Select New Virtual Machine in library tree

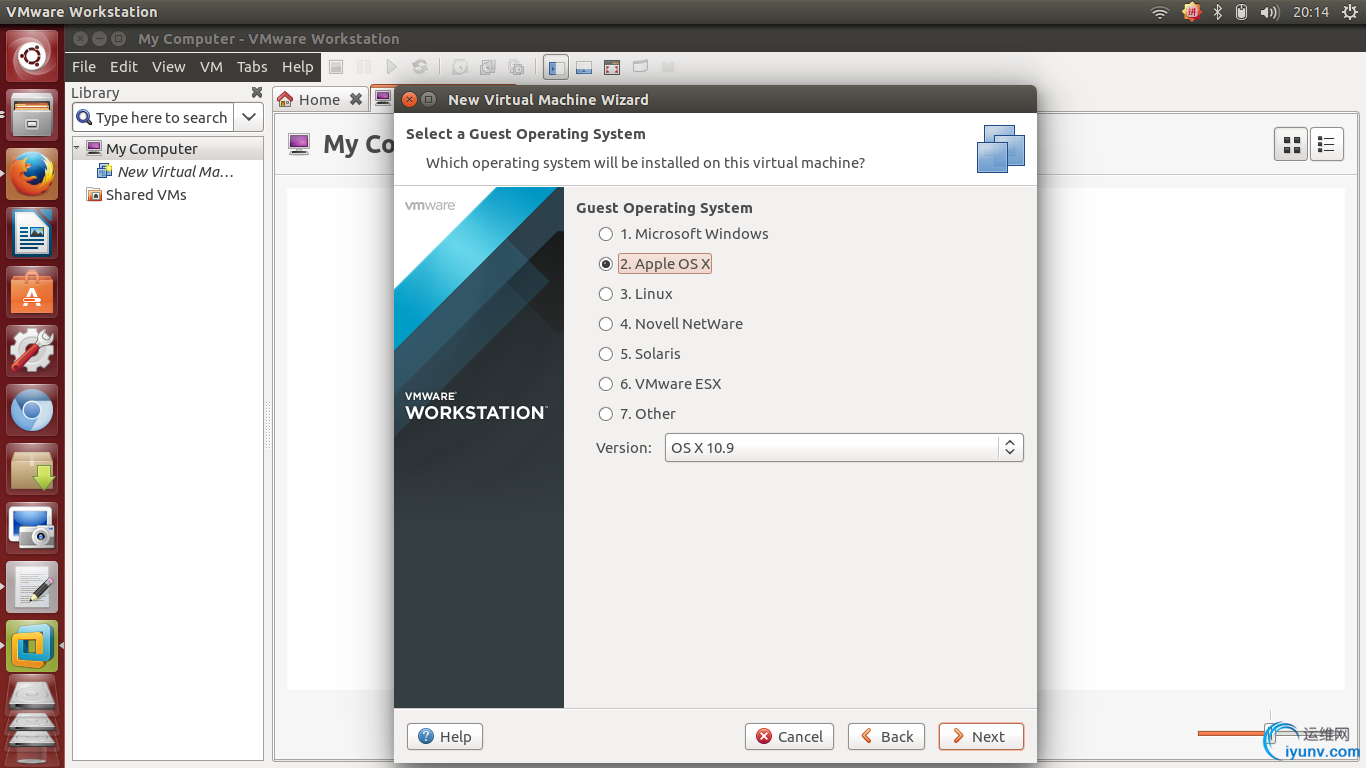[x=166, y=172]
